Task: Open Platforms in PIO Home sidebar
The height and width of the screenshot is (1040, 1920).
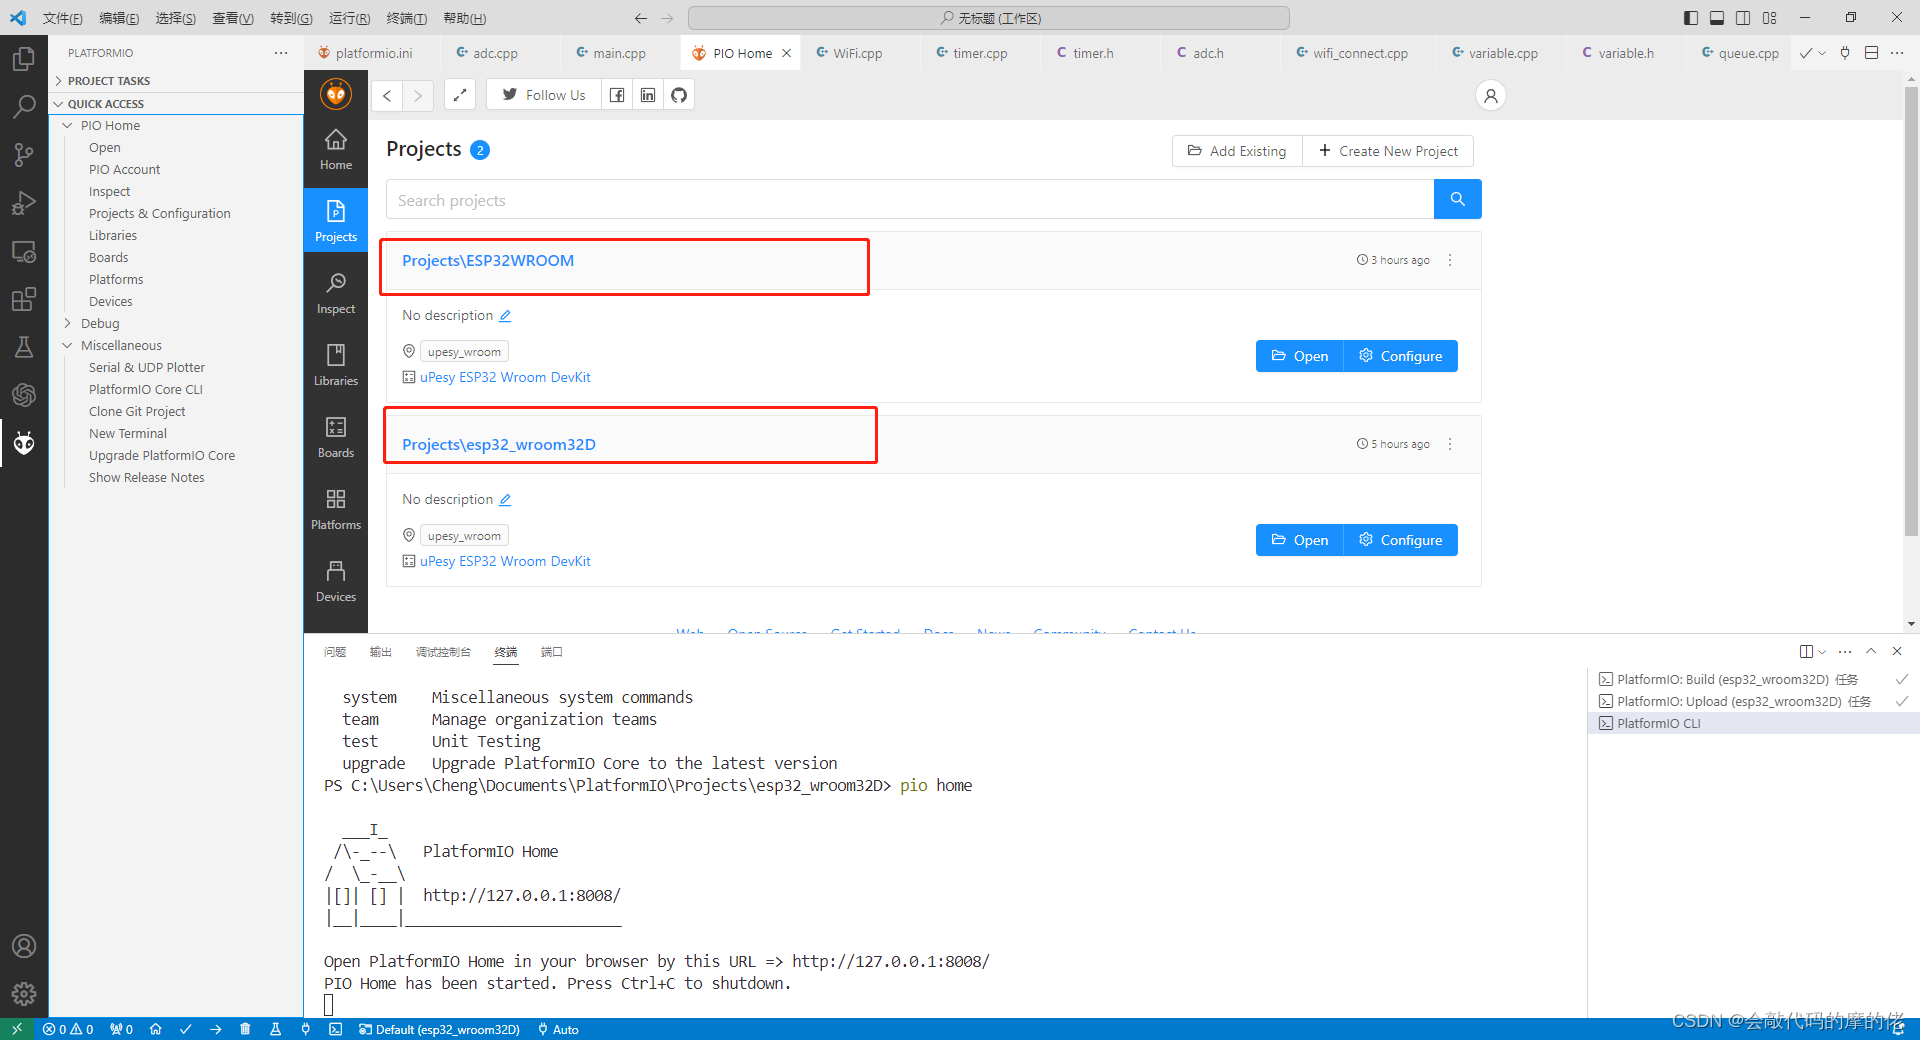Action: 336,510
